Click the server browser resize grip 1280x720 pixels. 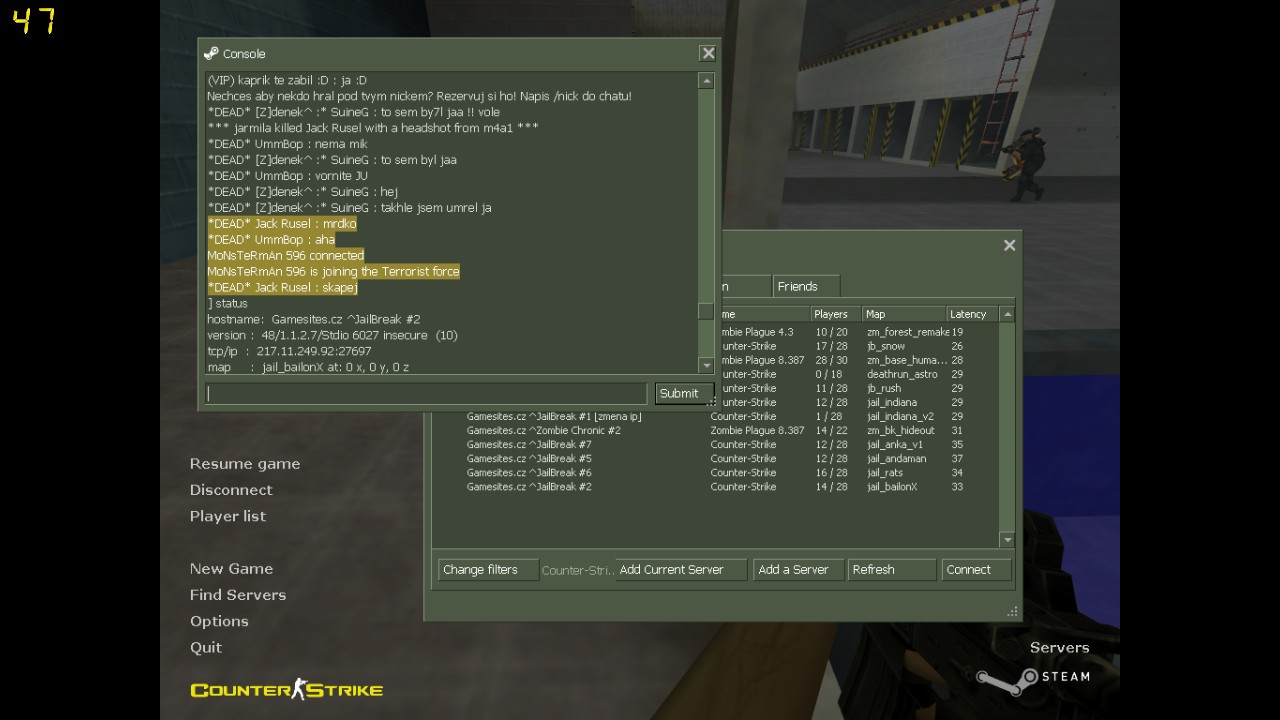1013,611
